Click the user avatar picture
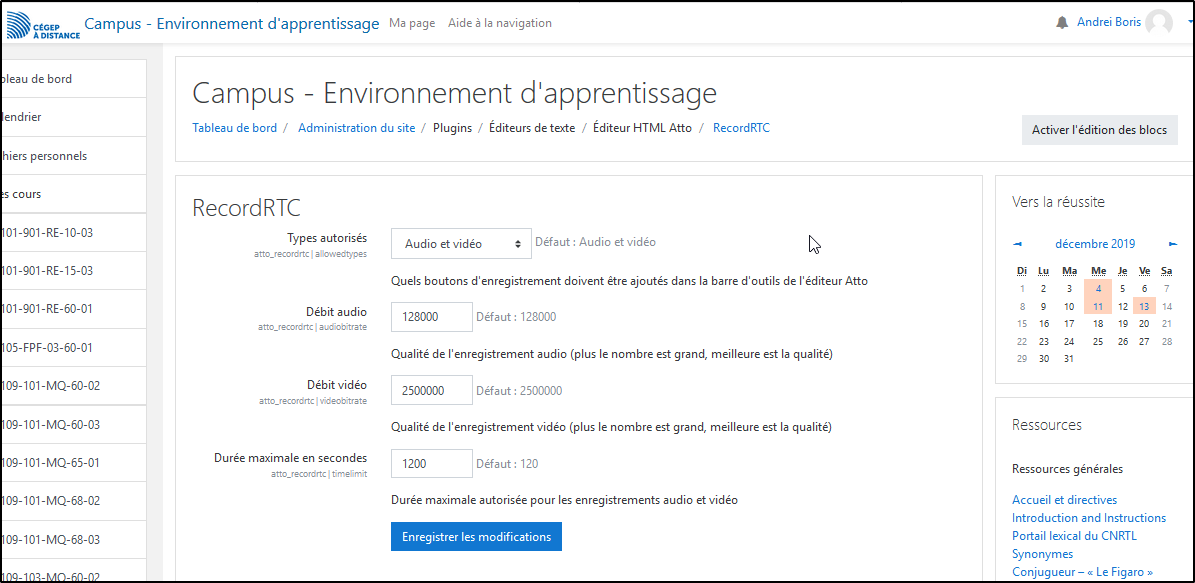 point(1159,23)
